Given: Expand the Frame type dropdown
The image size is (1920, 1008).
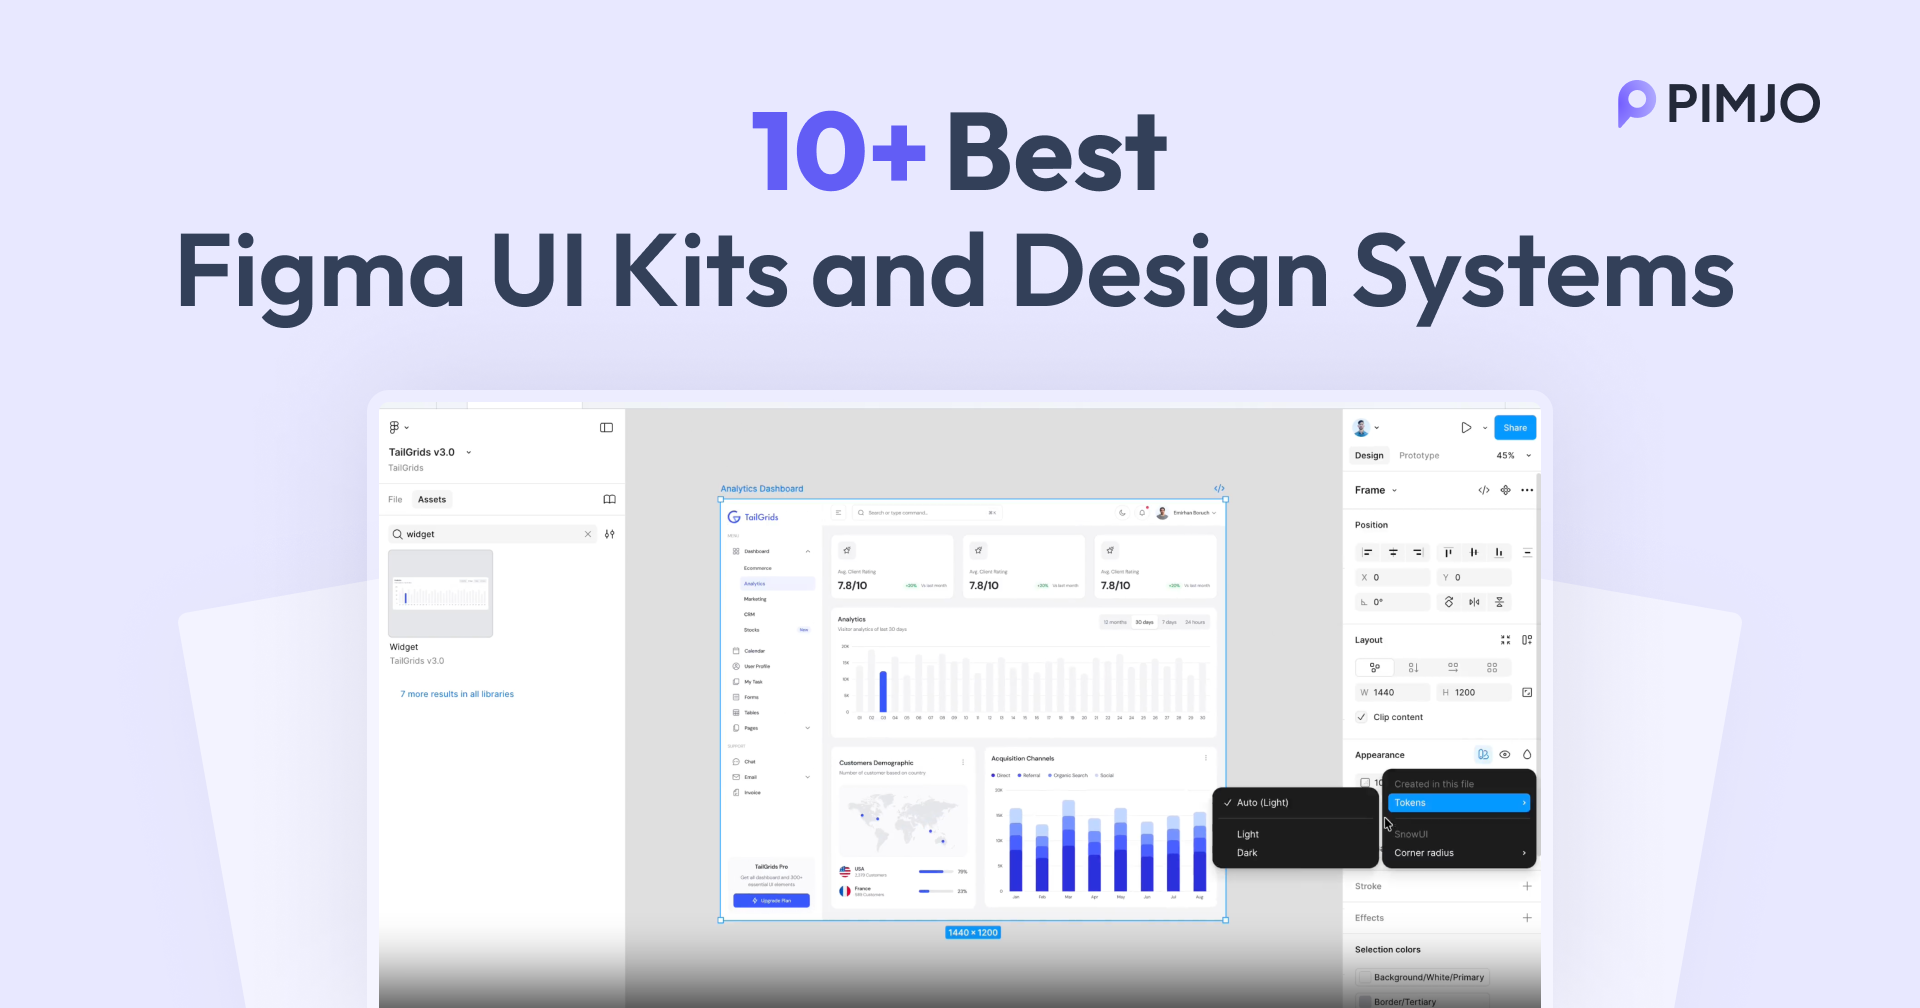Looking at the screenshot, I should click(x=1394, y=490).
